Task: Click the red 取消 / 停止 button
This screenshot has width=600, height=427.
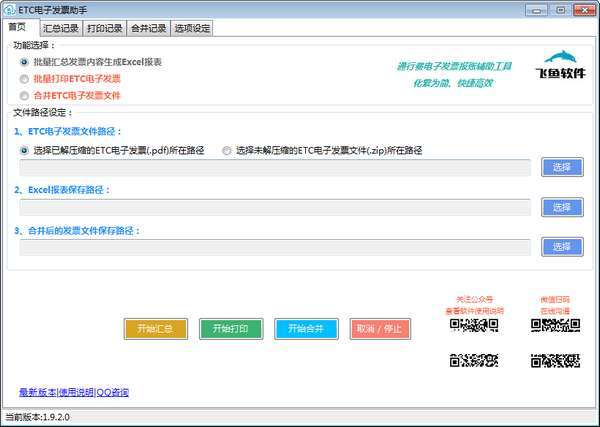Action: coord(380,328)
